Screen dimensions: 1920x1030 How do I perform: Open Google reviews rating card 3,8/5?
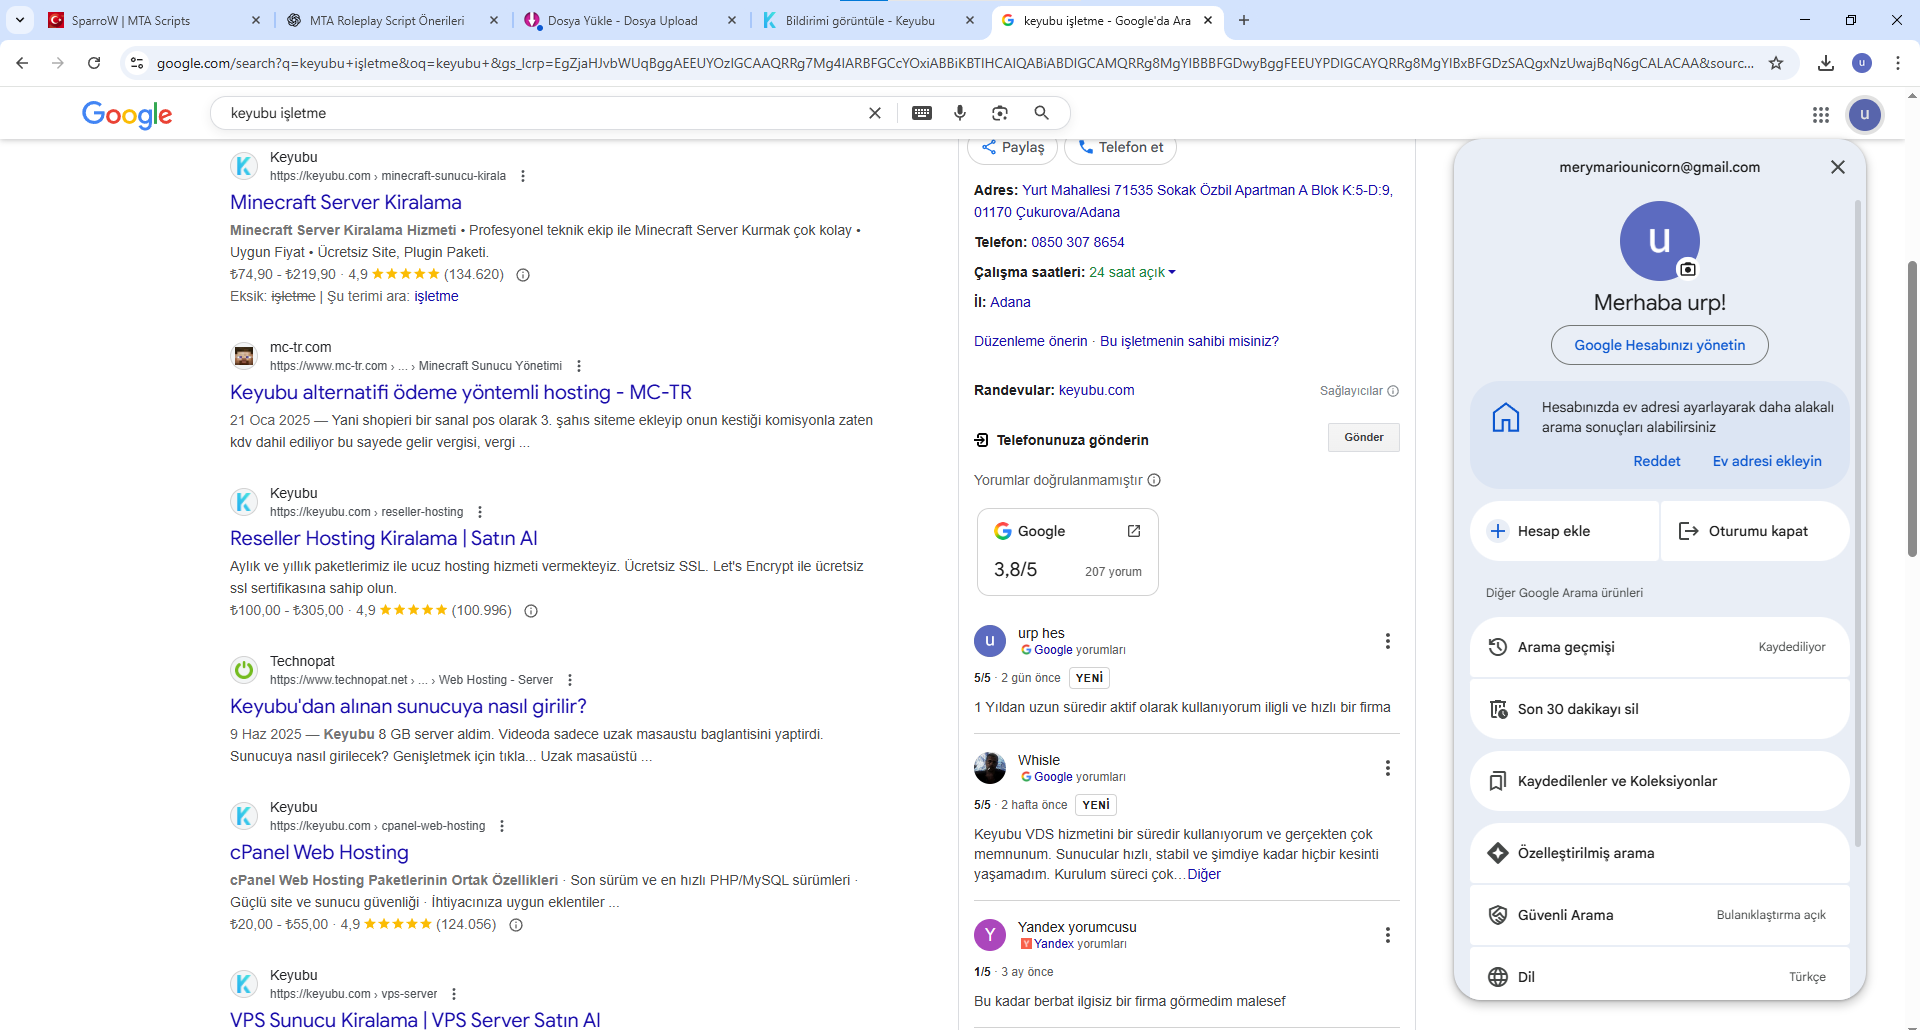[x=1068, y=552]
